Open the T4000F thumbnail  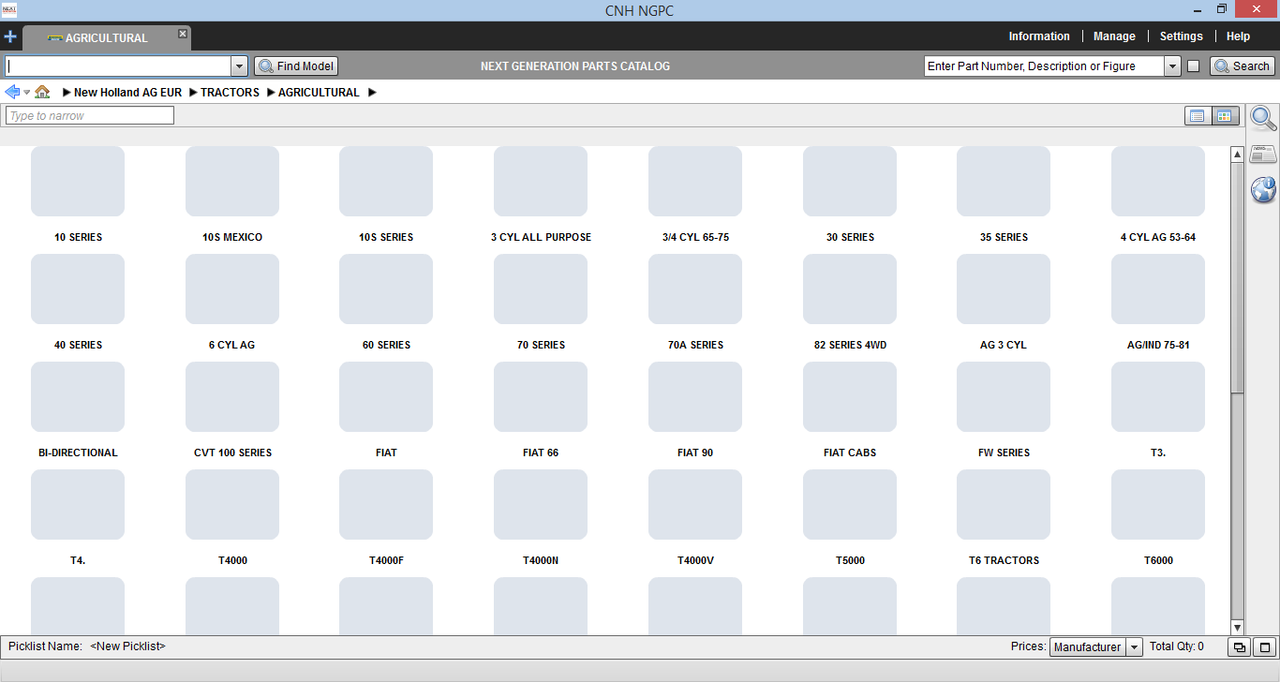pyautogui.click(x=386, y=505)
